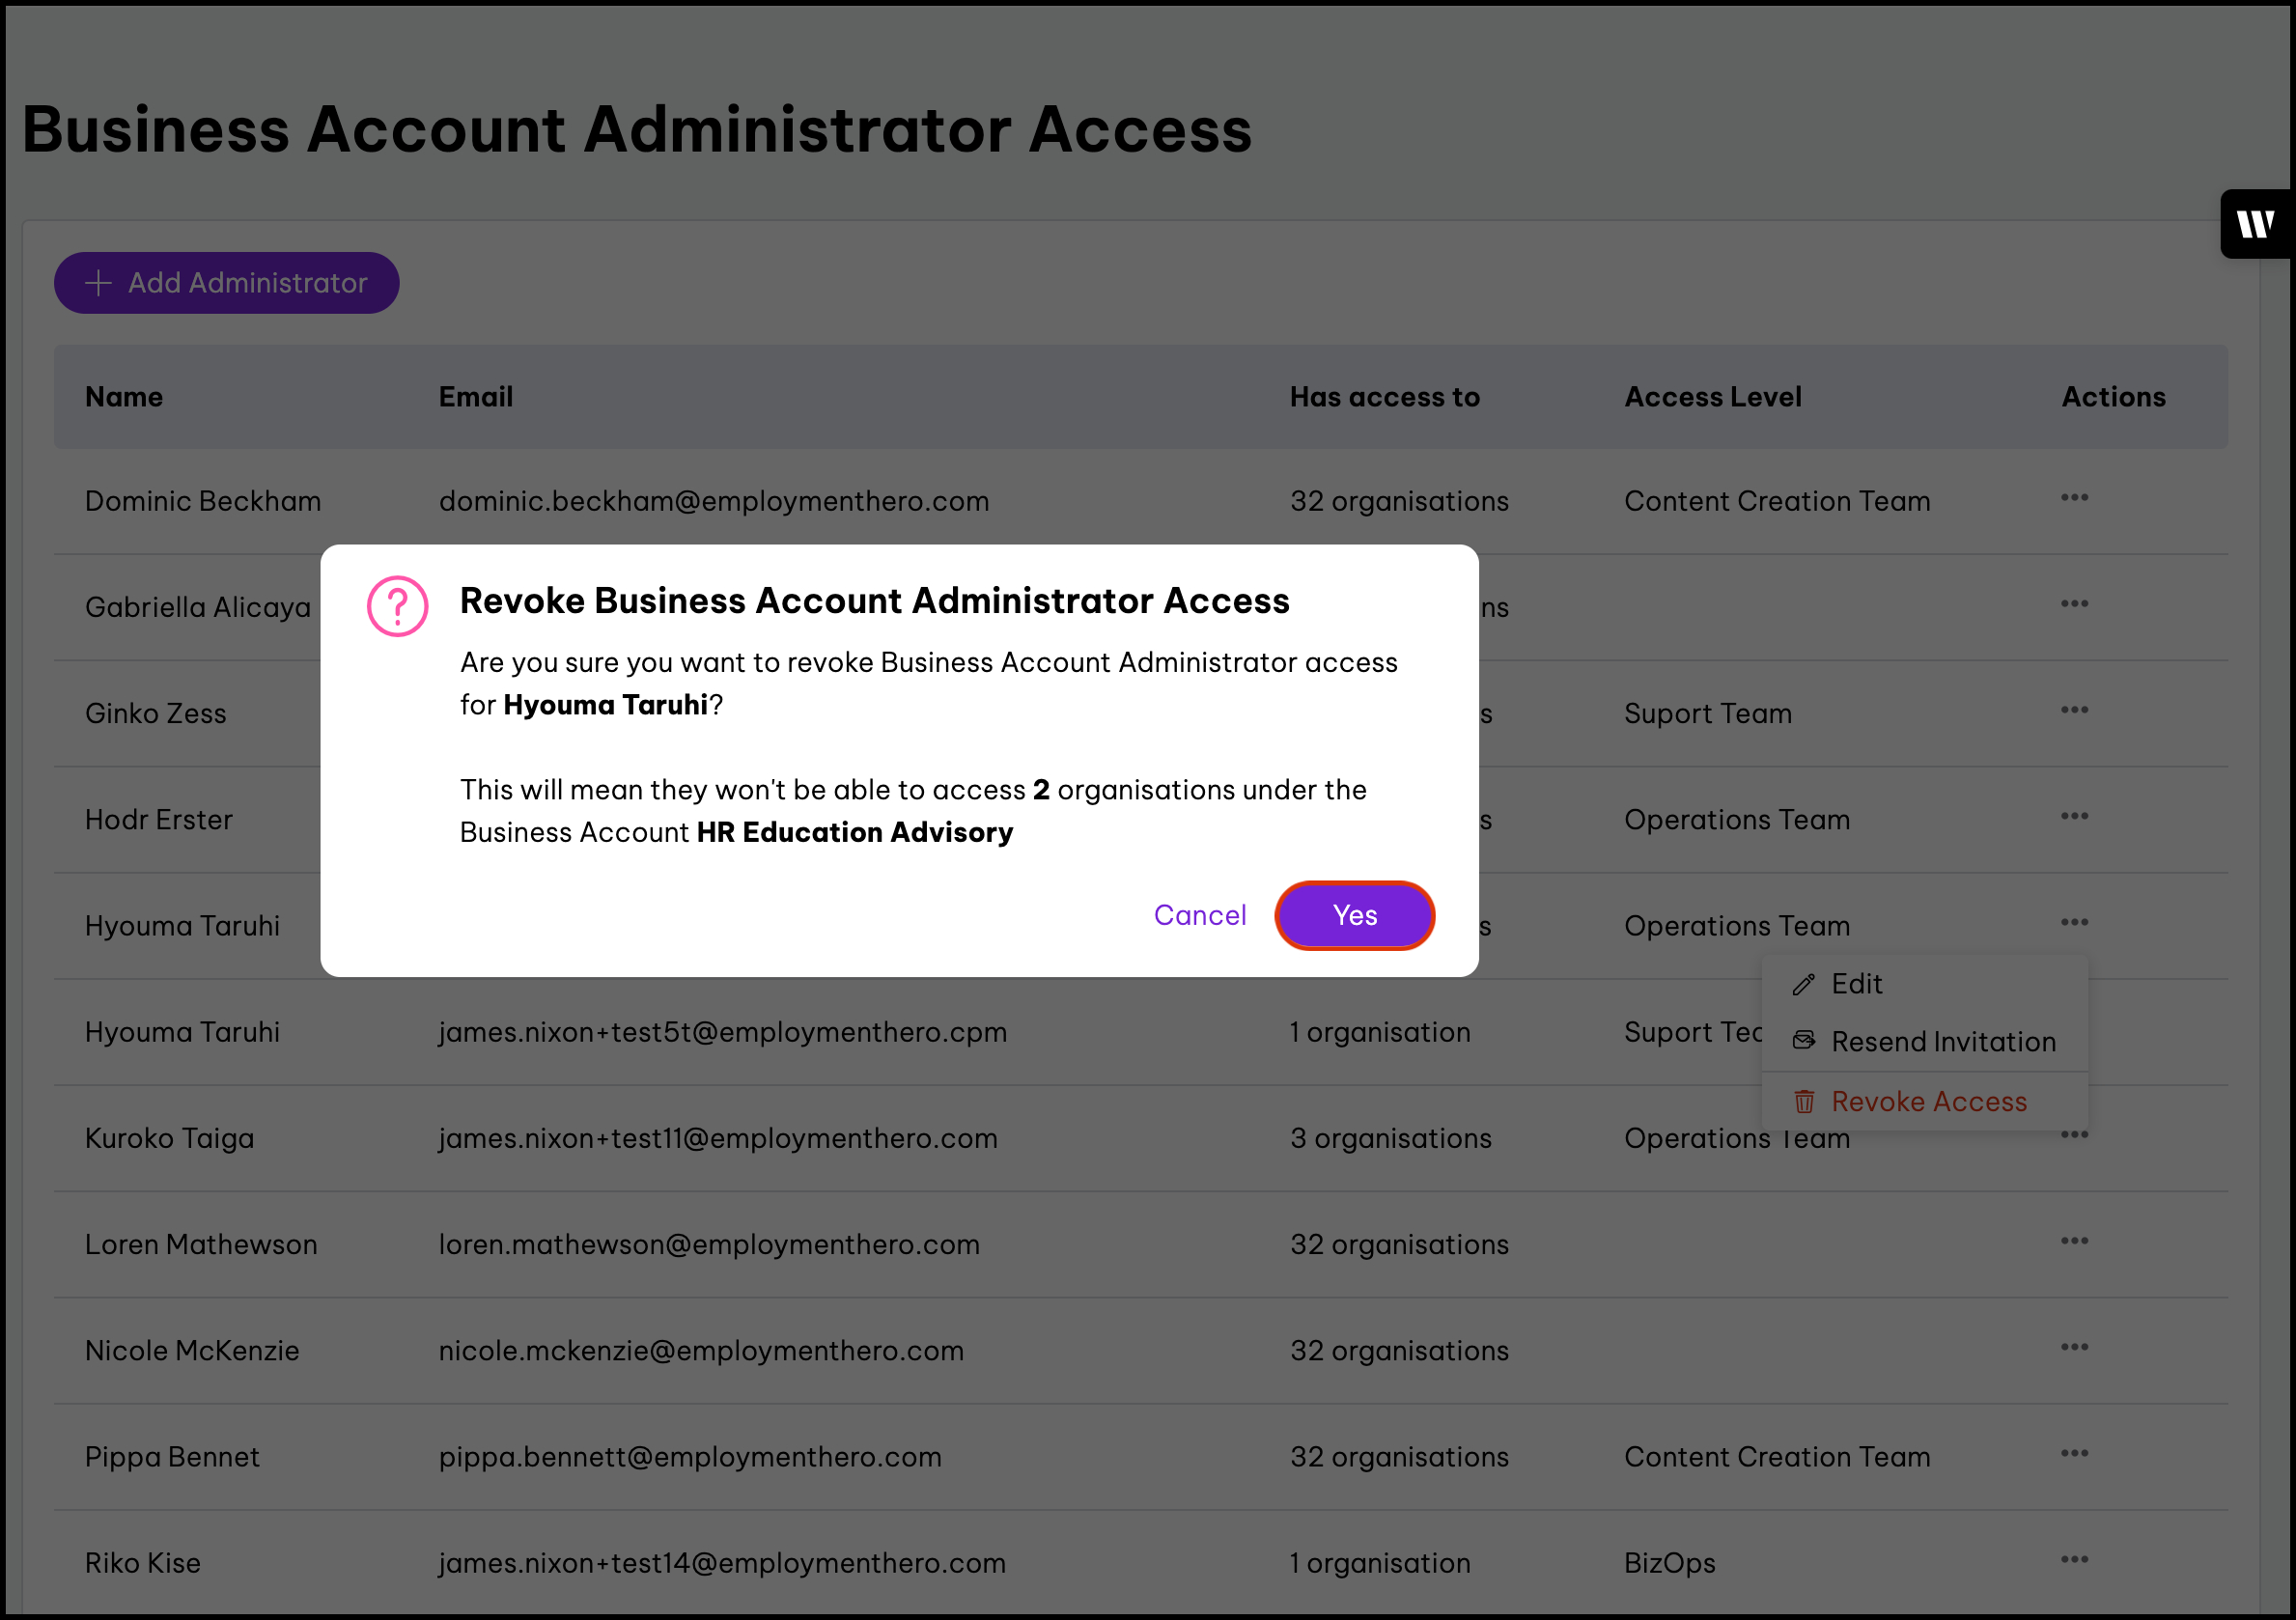Screen dimensions: 2296x1620
Task: Click the Name column header
Action: (x=124, y=397)
